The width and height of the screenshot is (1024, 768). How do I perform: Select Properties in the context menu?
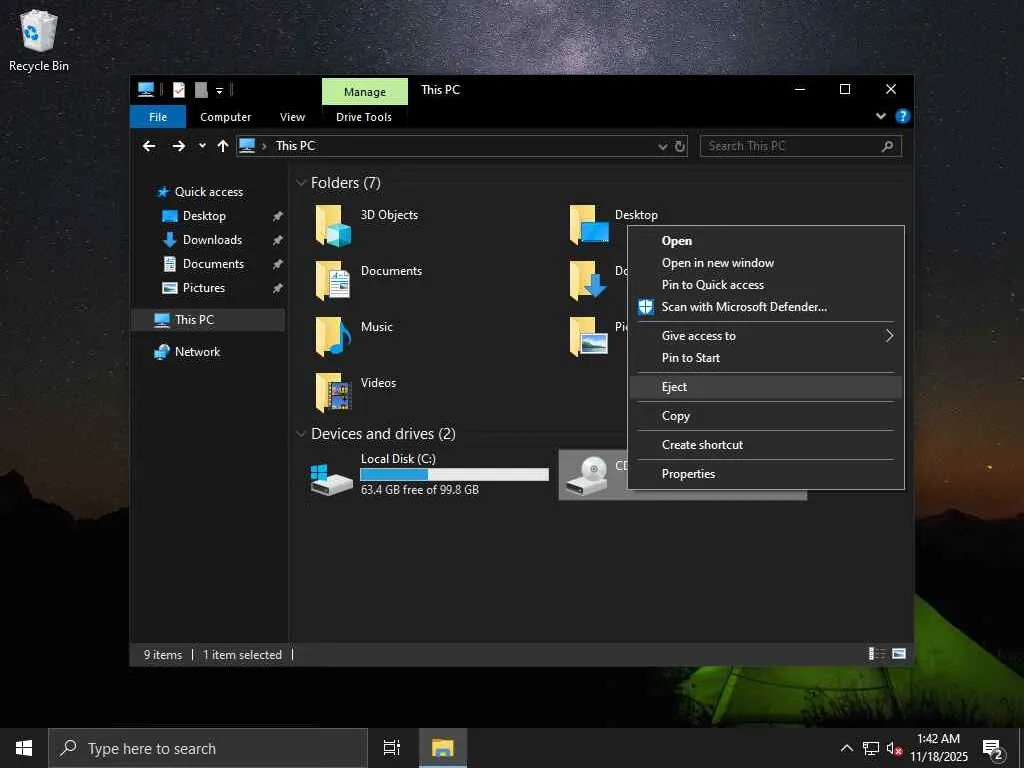pyautogui.click(x=688, y=474)
